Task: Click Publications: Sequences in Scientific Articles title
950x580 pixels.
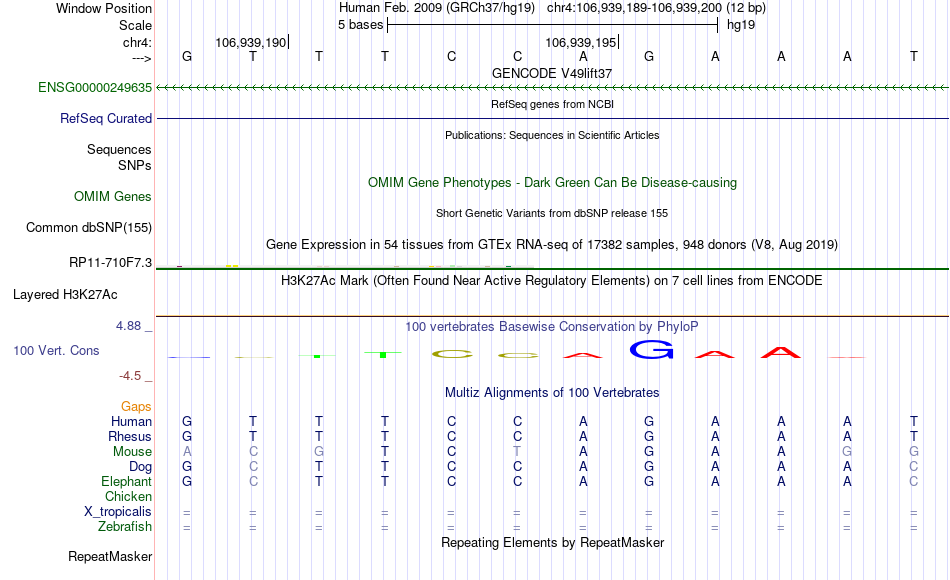Action: coord(552,135)
